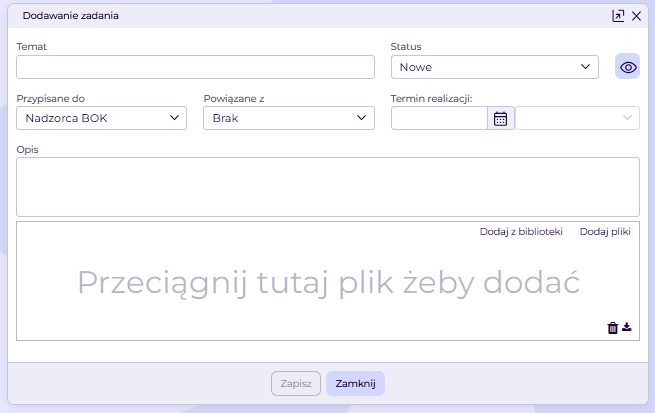Screen dimensions: 655x413
Task: Open the Status dropdown showing Nowe
Action: click(x=495, y=67)
